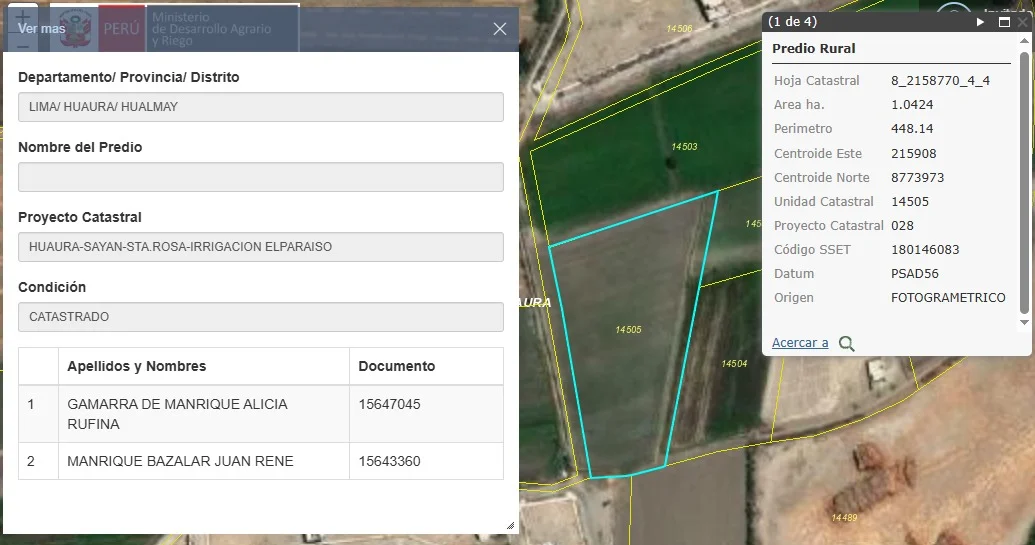
Task: Click the Documento column header
Action: tap(397, 366)
